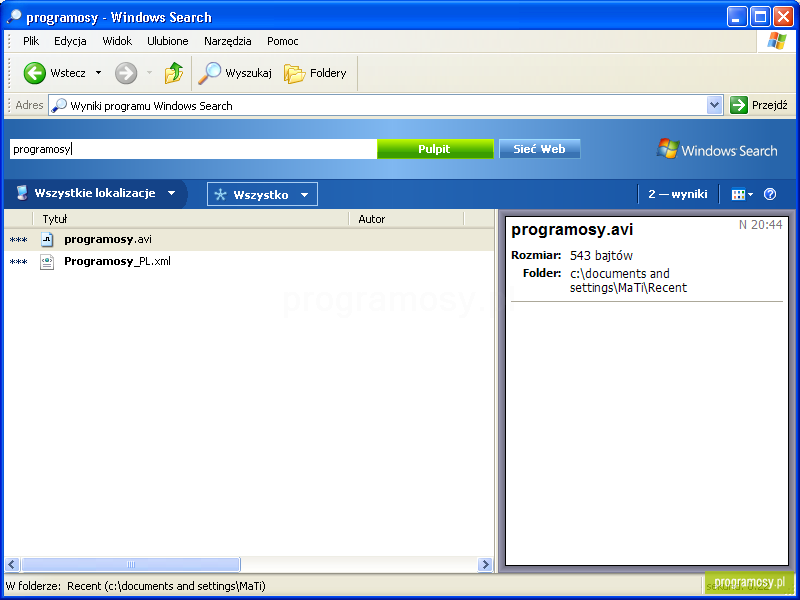Click the Windows flag icon in menu bar
The height and width of the screenshot is (600, 800).
[x=776, y=41]
